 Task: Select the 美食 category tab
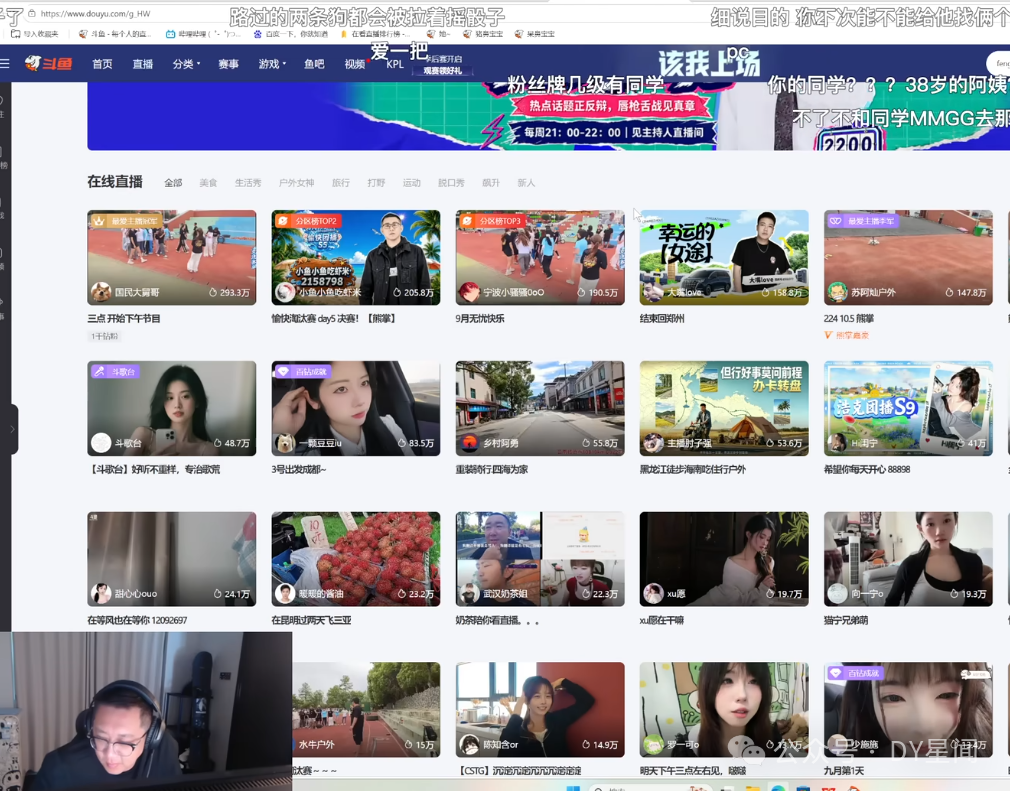208,183
